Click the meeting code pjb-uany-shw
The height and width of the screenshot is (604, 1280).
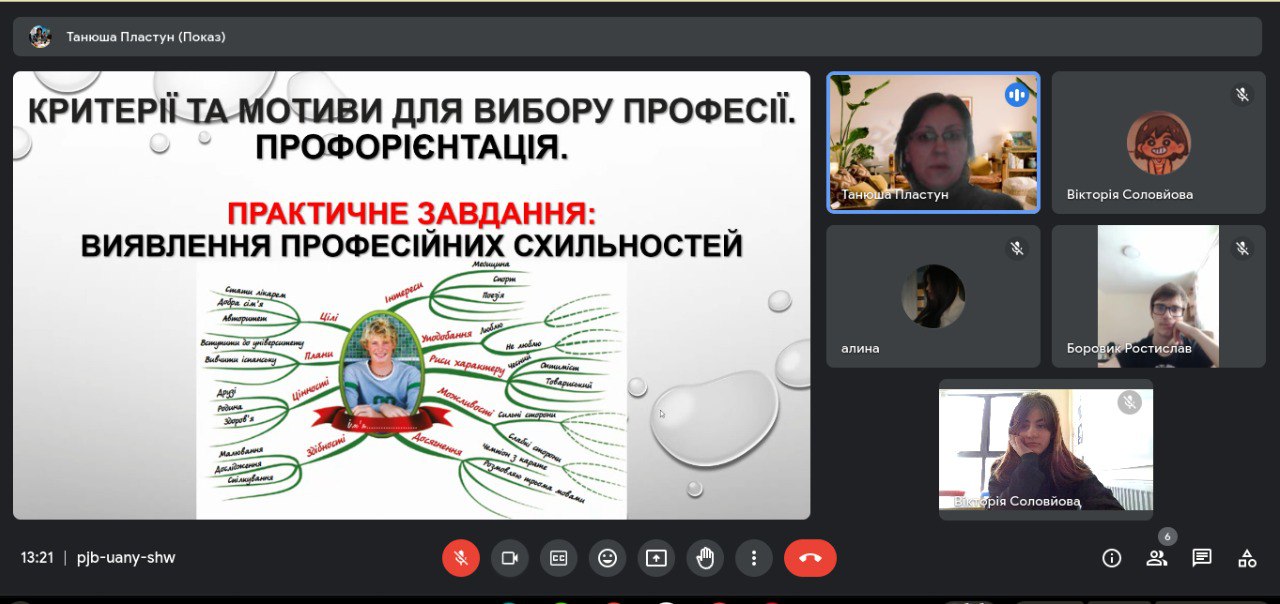tap(126, 558)
